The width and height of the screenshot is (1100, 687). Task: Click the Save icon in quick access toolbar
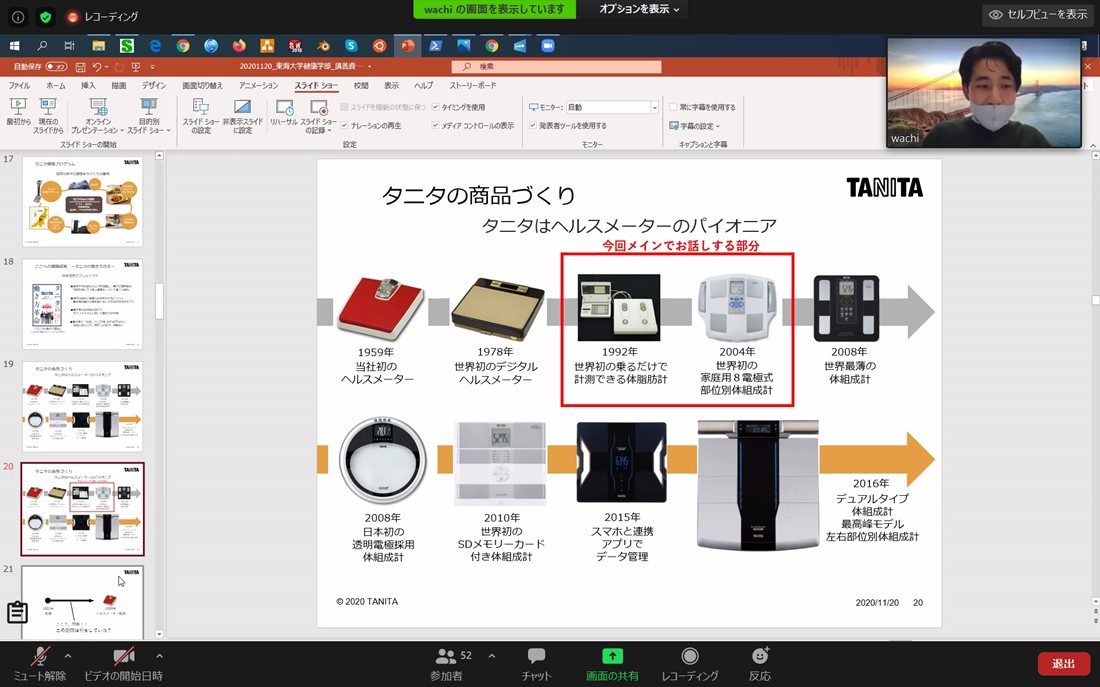click(81, 67)
